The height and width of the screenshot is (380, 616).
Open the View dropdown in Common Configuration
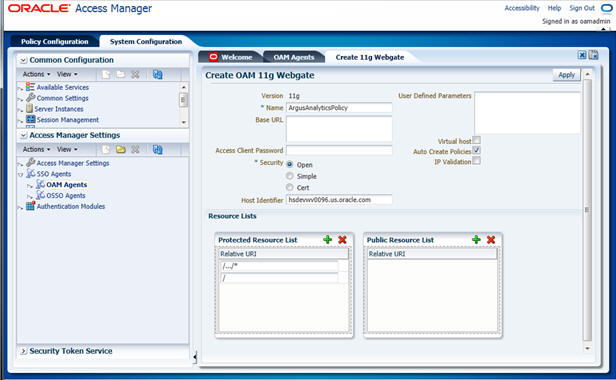67,74
